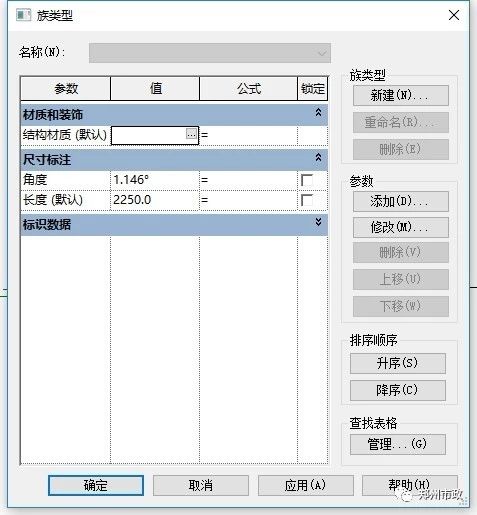The width and height of the screenshot is (477, 515).
Task: Close the 族类型 dialog
Action: click(454, 15)
